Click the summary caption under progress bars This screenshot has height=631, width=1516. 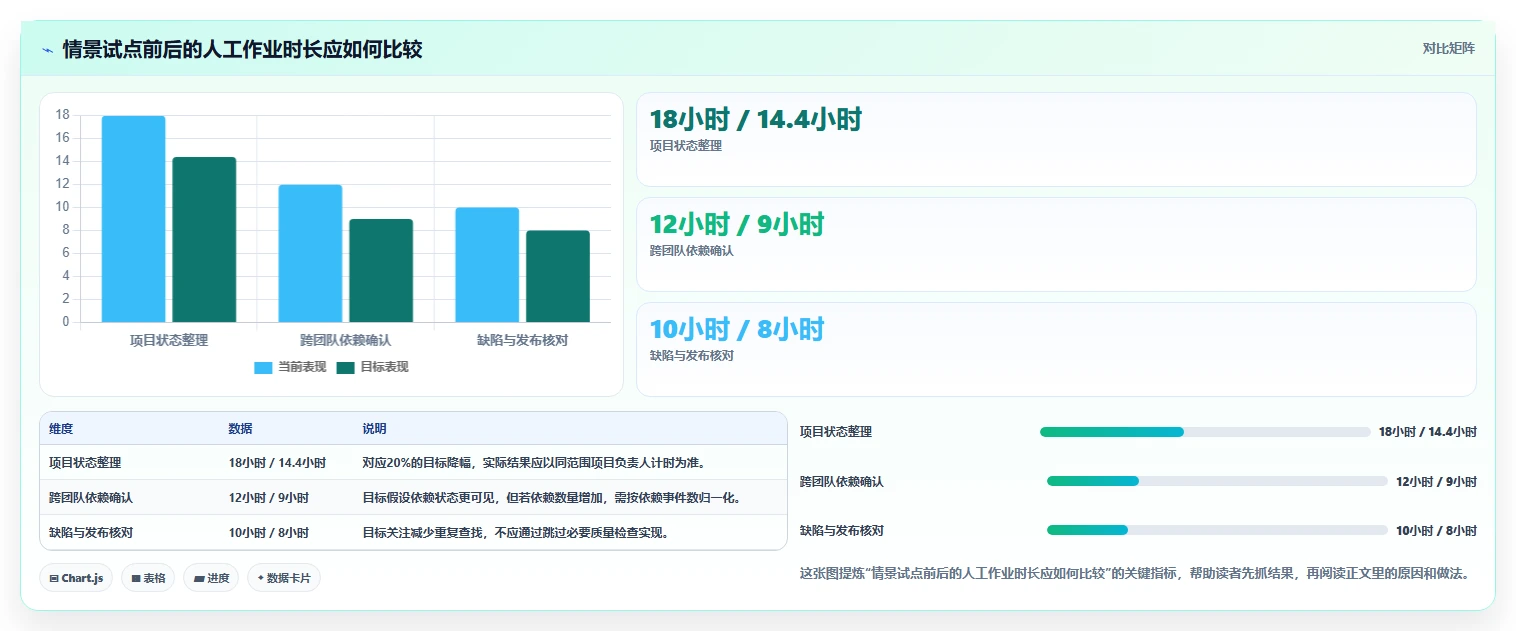[x=1134, y=573]
